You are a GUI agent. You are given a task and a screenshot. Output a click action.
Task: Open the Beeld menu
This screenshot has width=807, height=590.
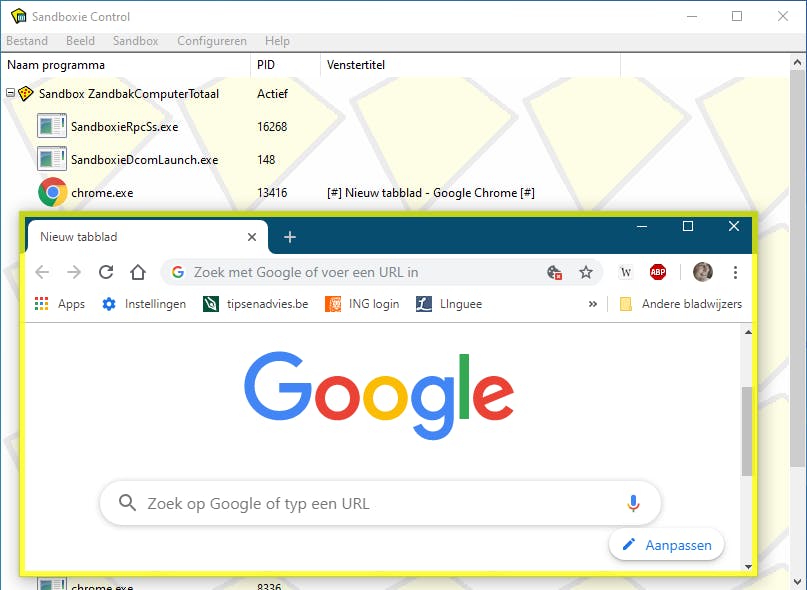[80, 41]
